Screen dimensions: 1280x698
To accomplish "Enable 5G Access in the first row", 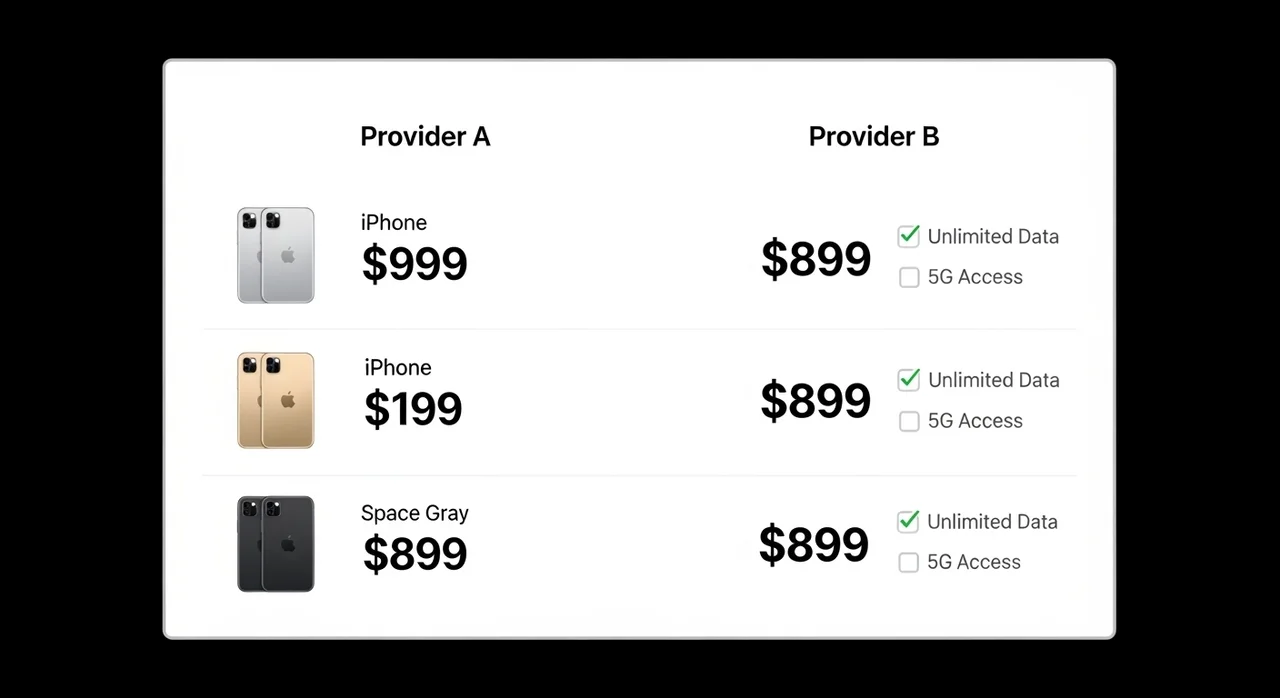I will coord(909,277).
